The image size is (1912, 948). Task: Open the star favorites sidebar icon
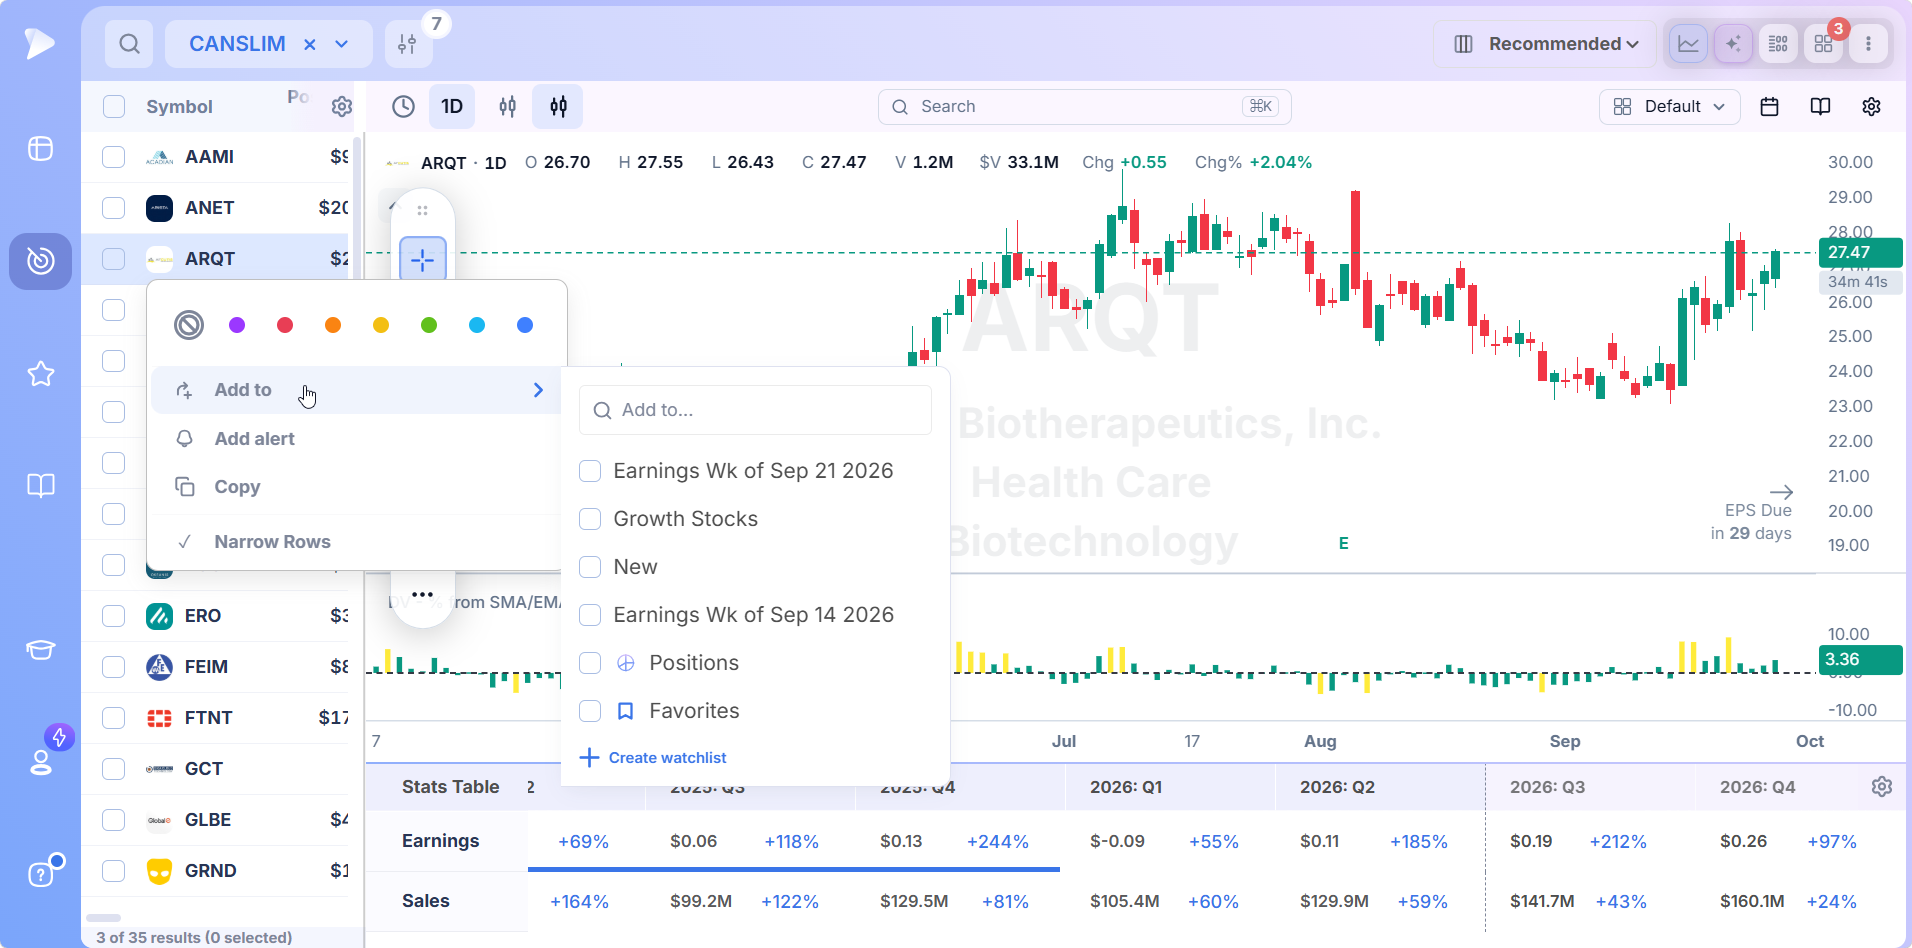41,374
